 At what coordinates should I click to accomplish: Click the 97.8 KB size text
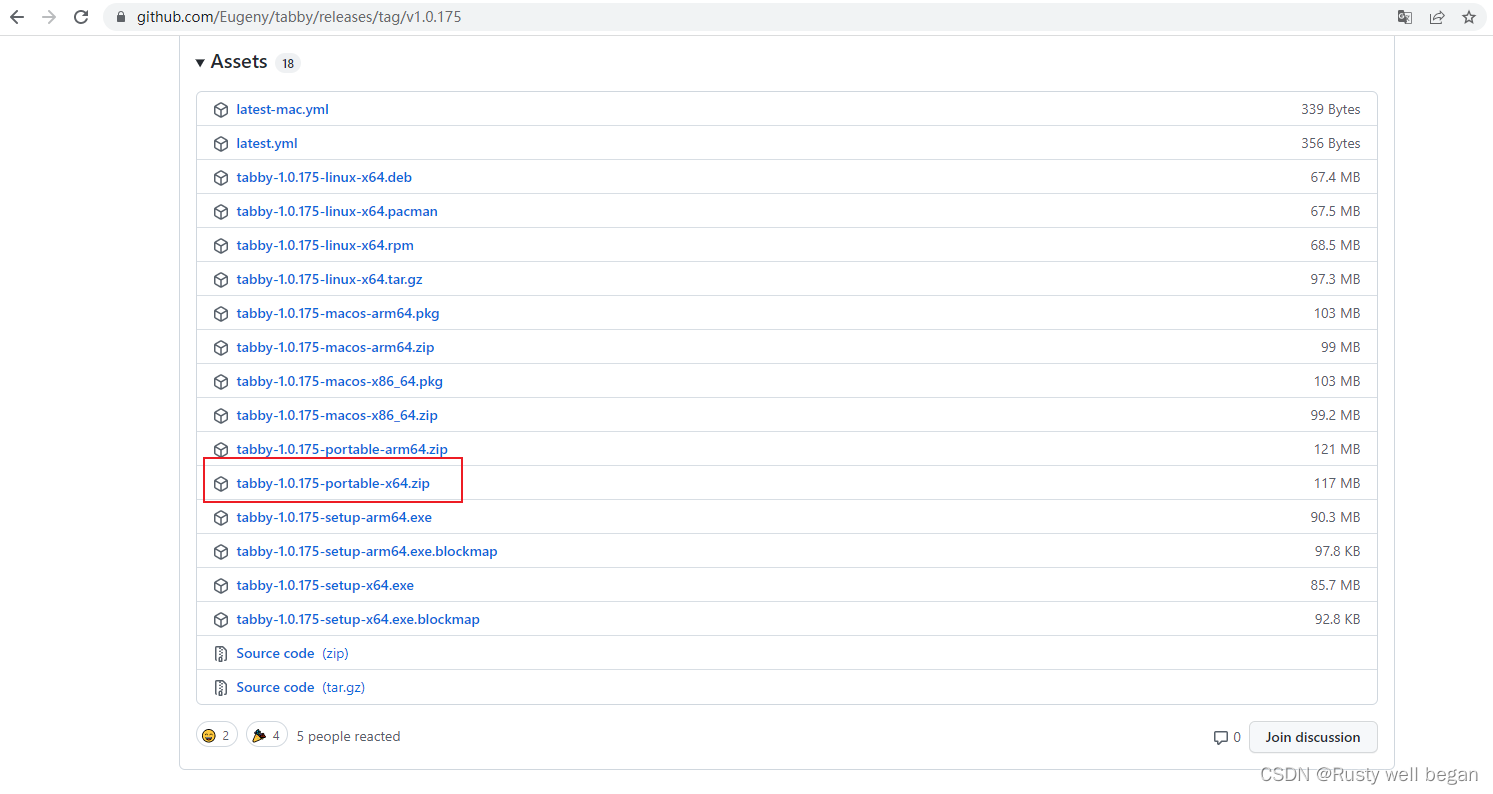pyautogui.click(x=1338, y=551)
